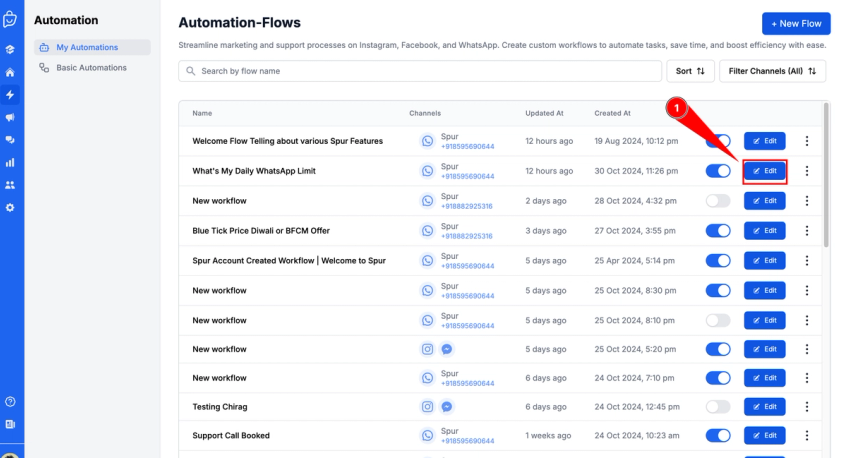Click Instagram icon in Testing Chirag row
The image size is (846, 458).
tap(427, 407)
